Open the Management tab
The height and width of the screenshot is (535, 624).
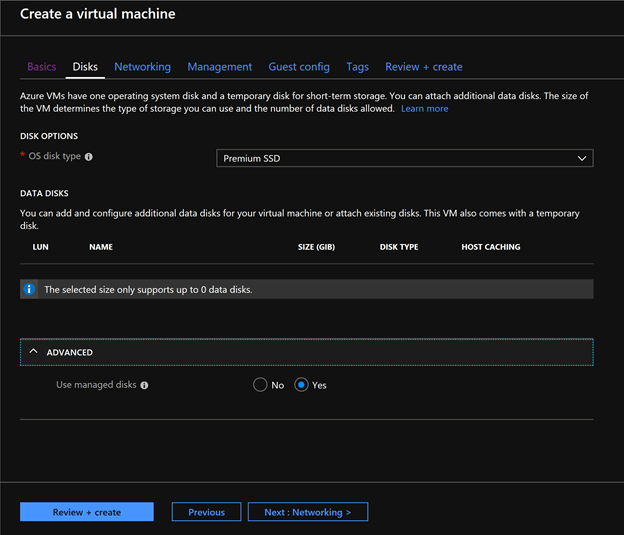(x=220, y=67)
